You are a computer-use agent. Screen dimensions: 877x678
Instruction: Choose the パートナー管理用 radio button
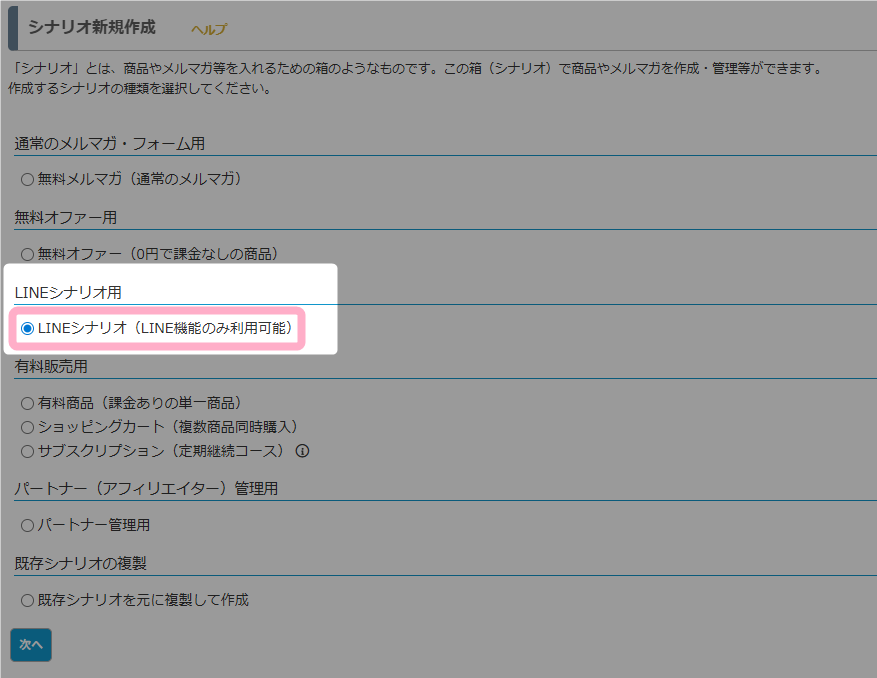[x=27, y=525]
